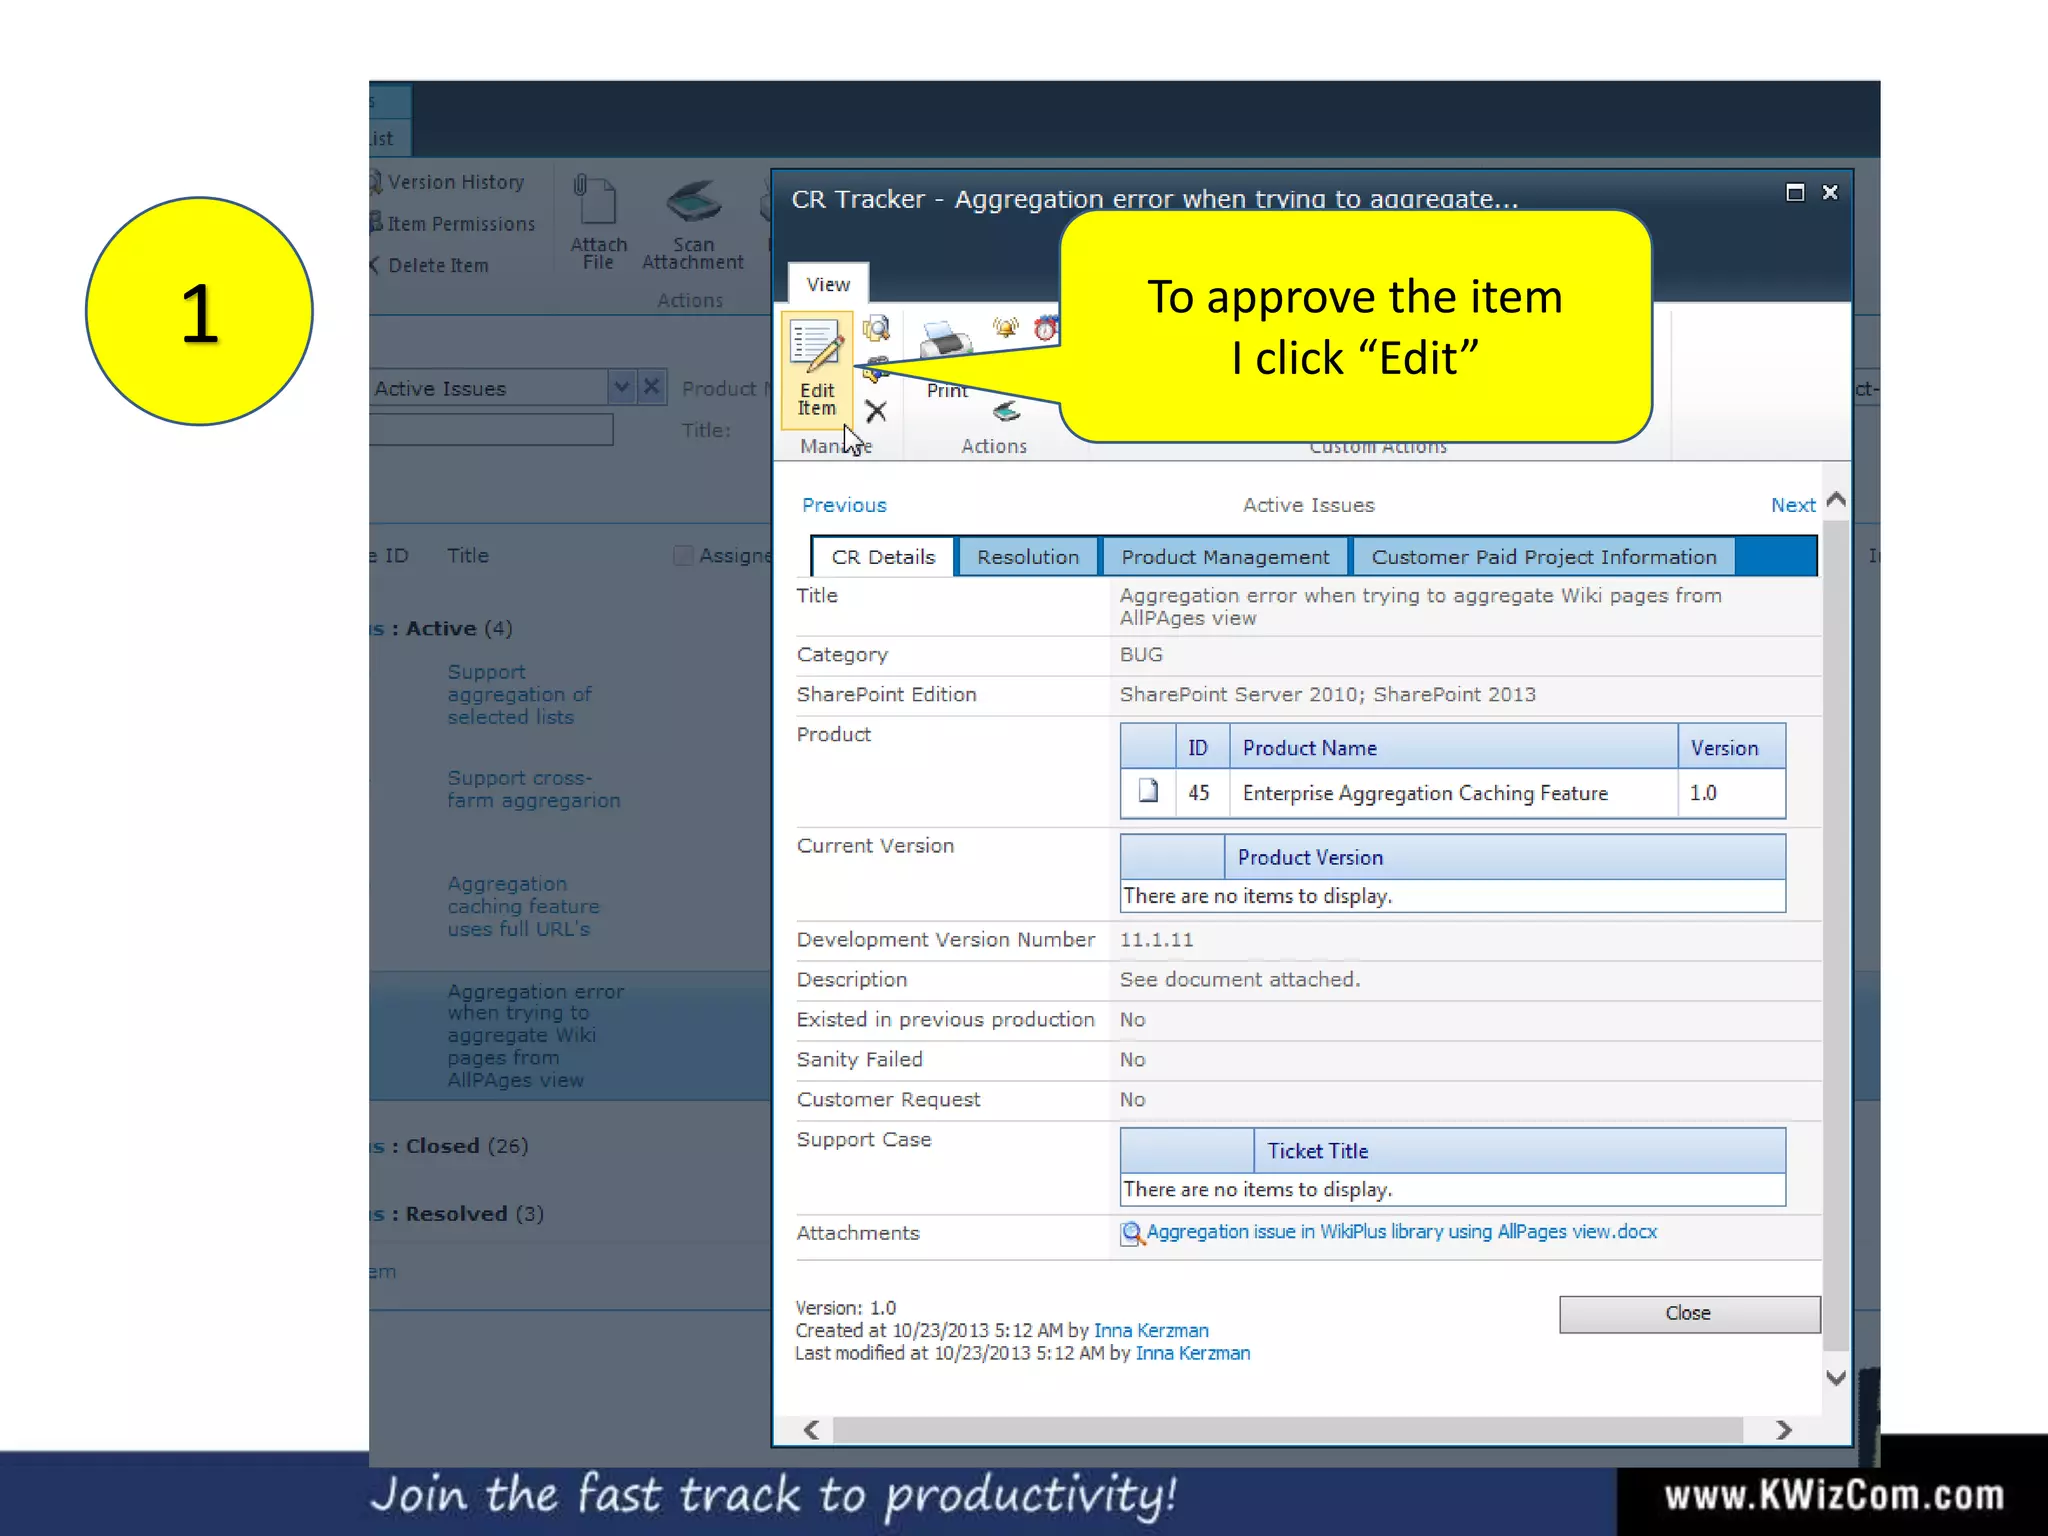Image resolution: width=2048 pixels, height=1536 pixels.
Task: Switch to the Resolution tab
Action: [1028, 557]
